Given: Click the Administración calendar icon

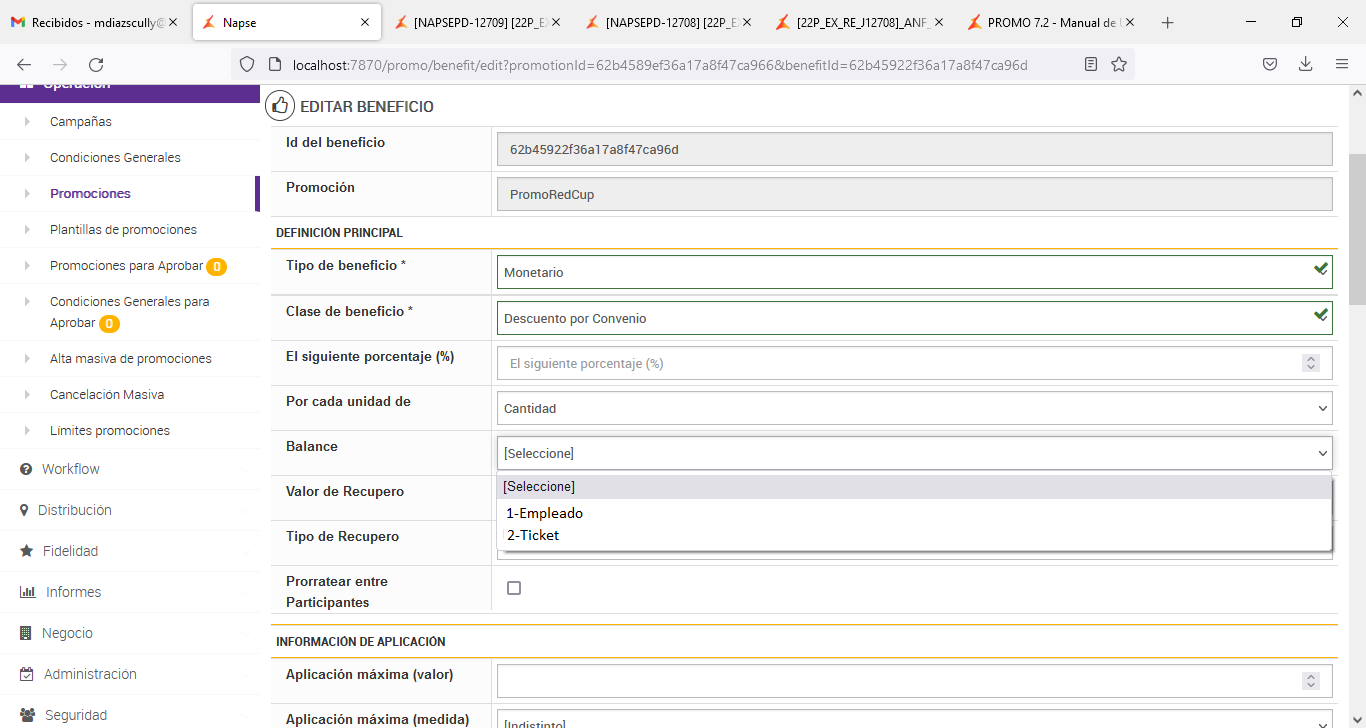Looking at the screenshot, I should tap(27, 674).
